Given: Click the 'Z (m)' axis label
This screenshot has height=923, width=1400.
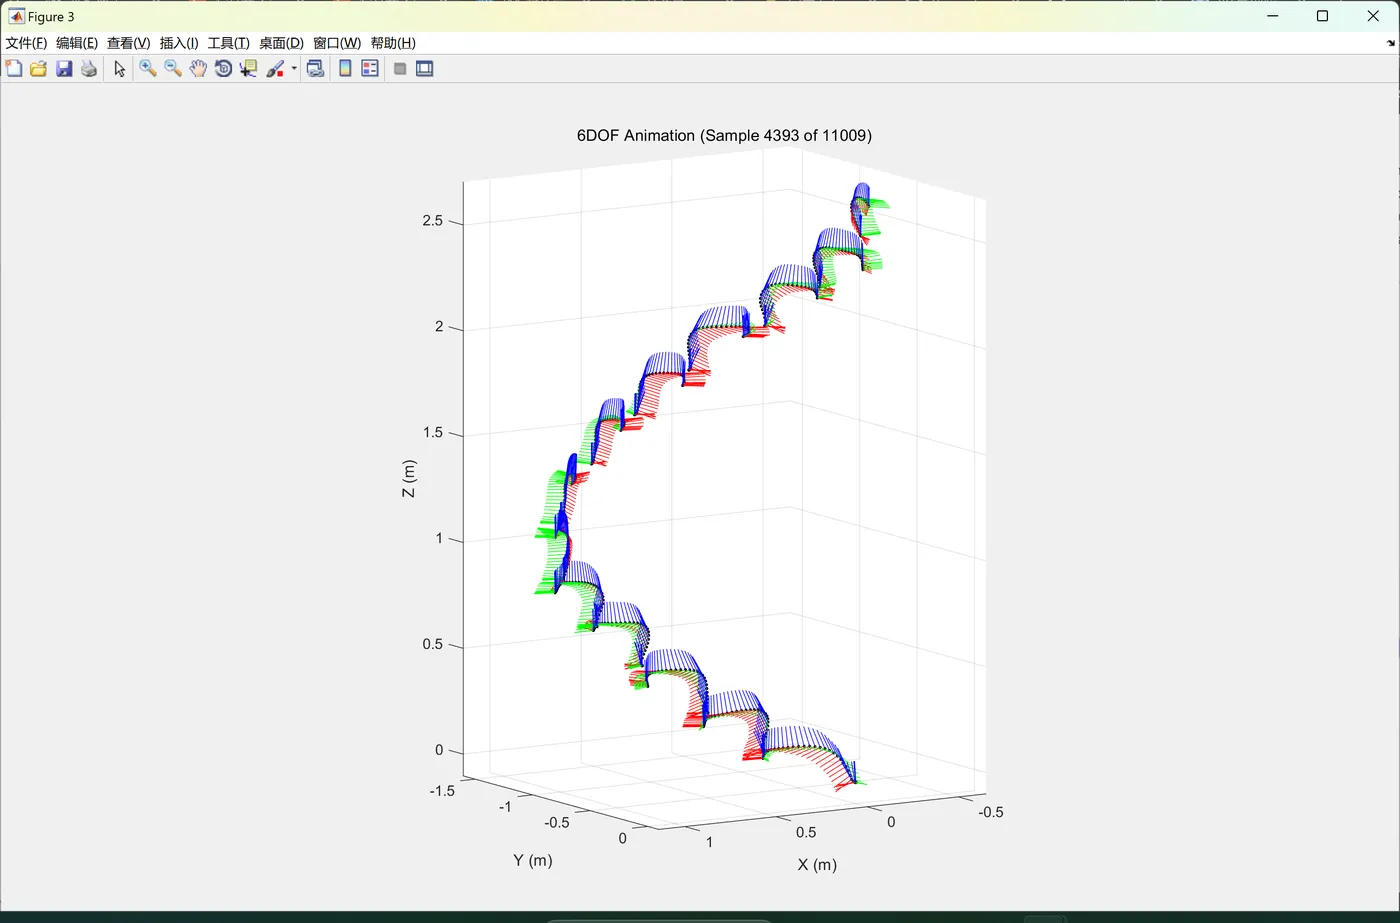Looking at the screenshot, I should pos(408,479).
